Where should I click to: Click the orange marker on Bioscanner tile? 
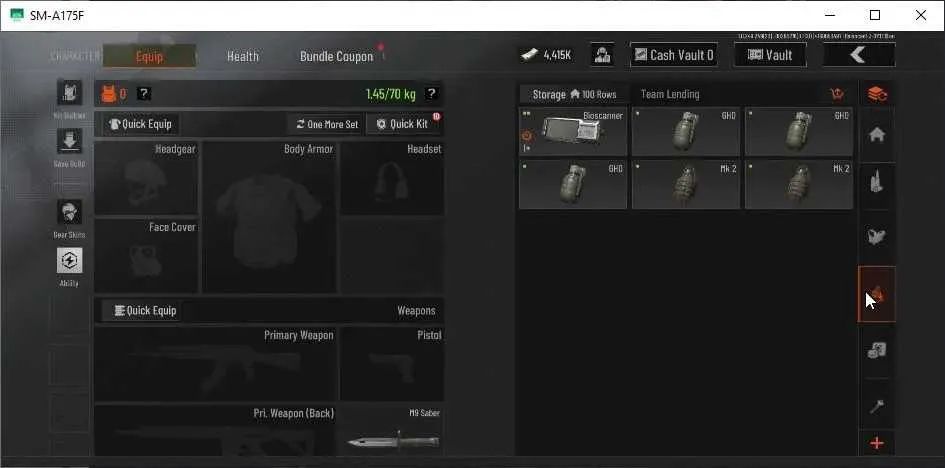(x=527, y=137)
